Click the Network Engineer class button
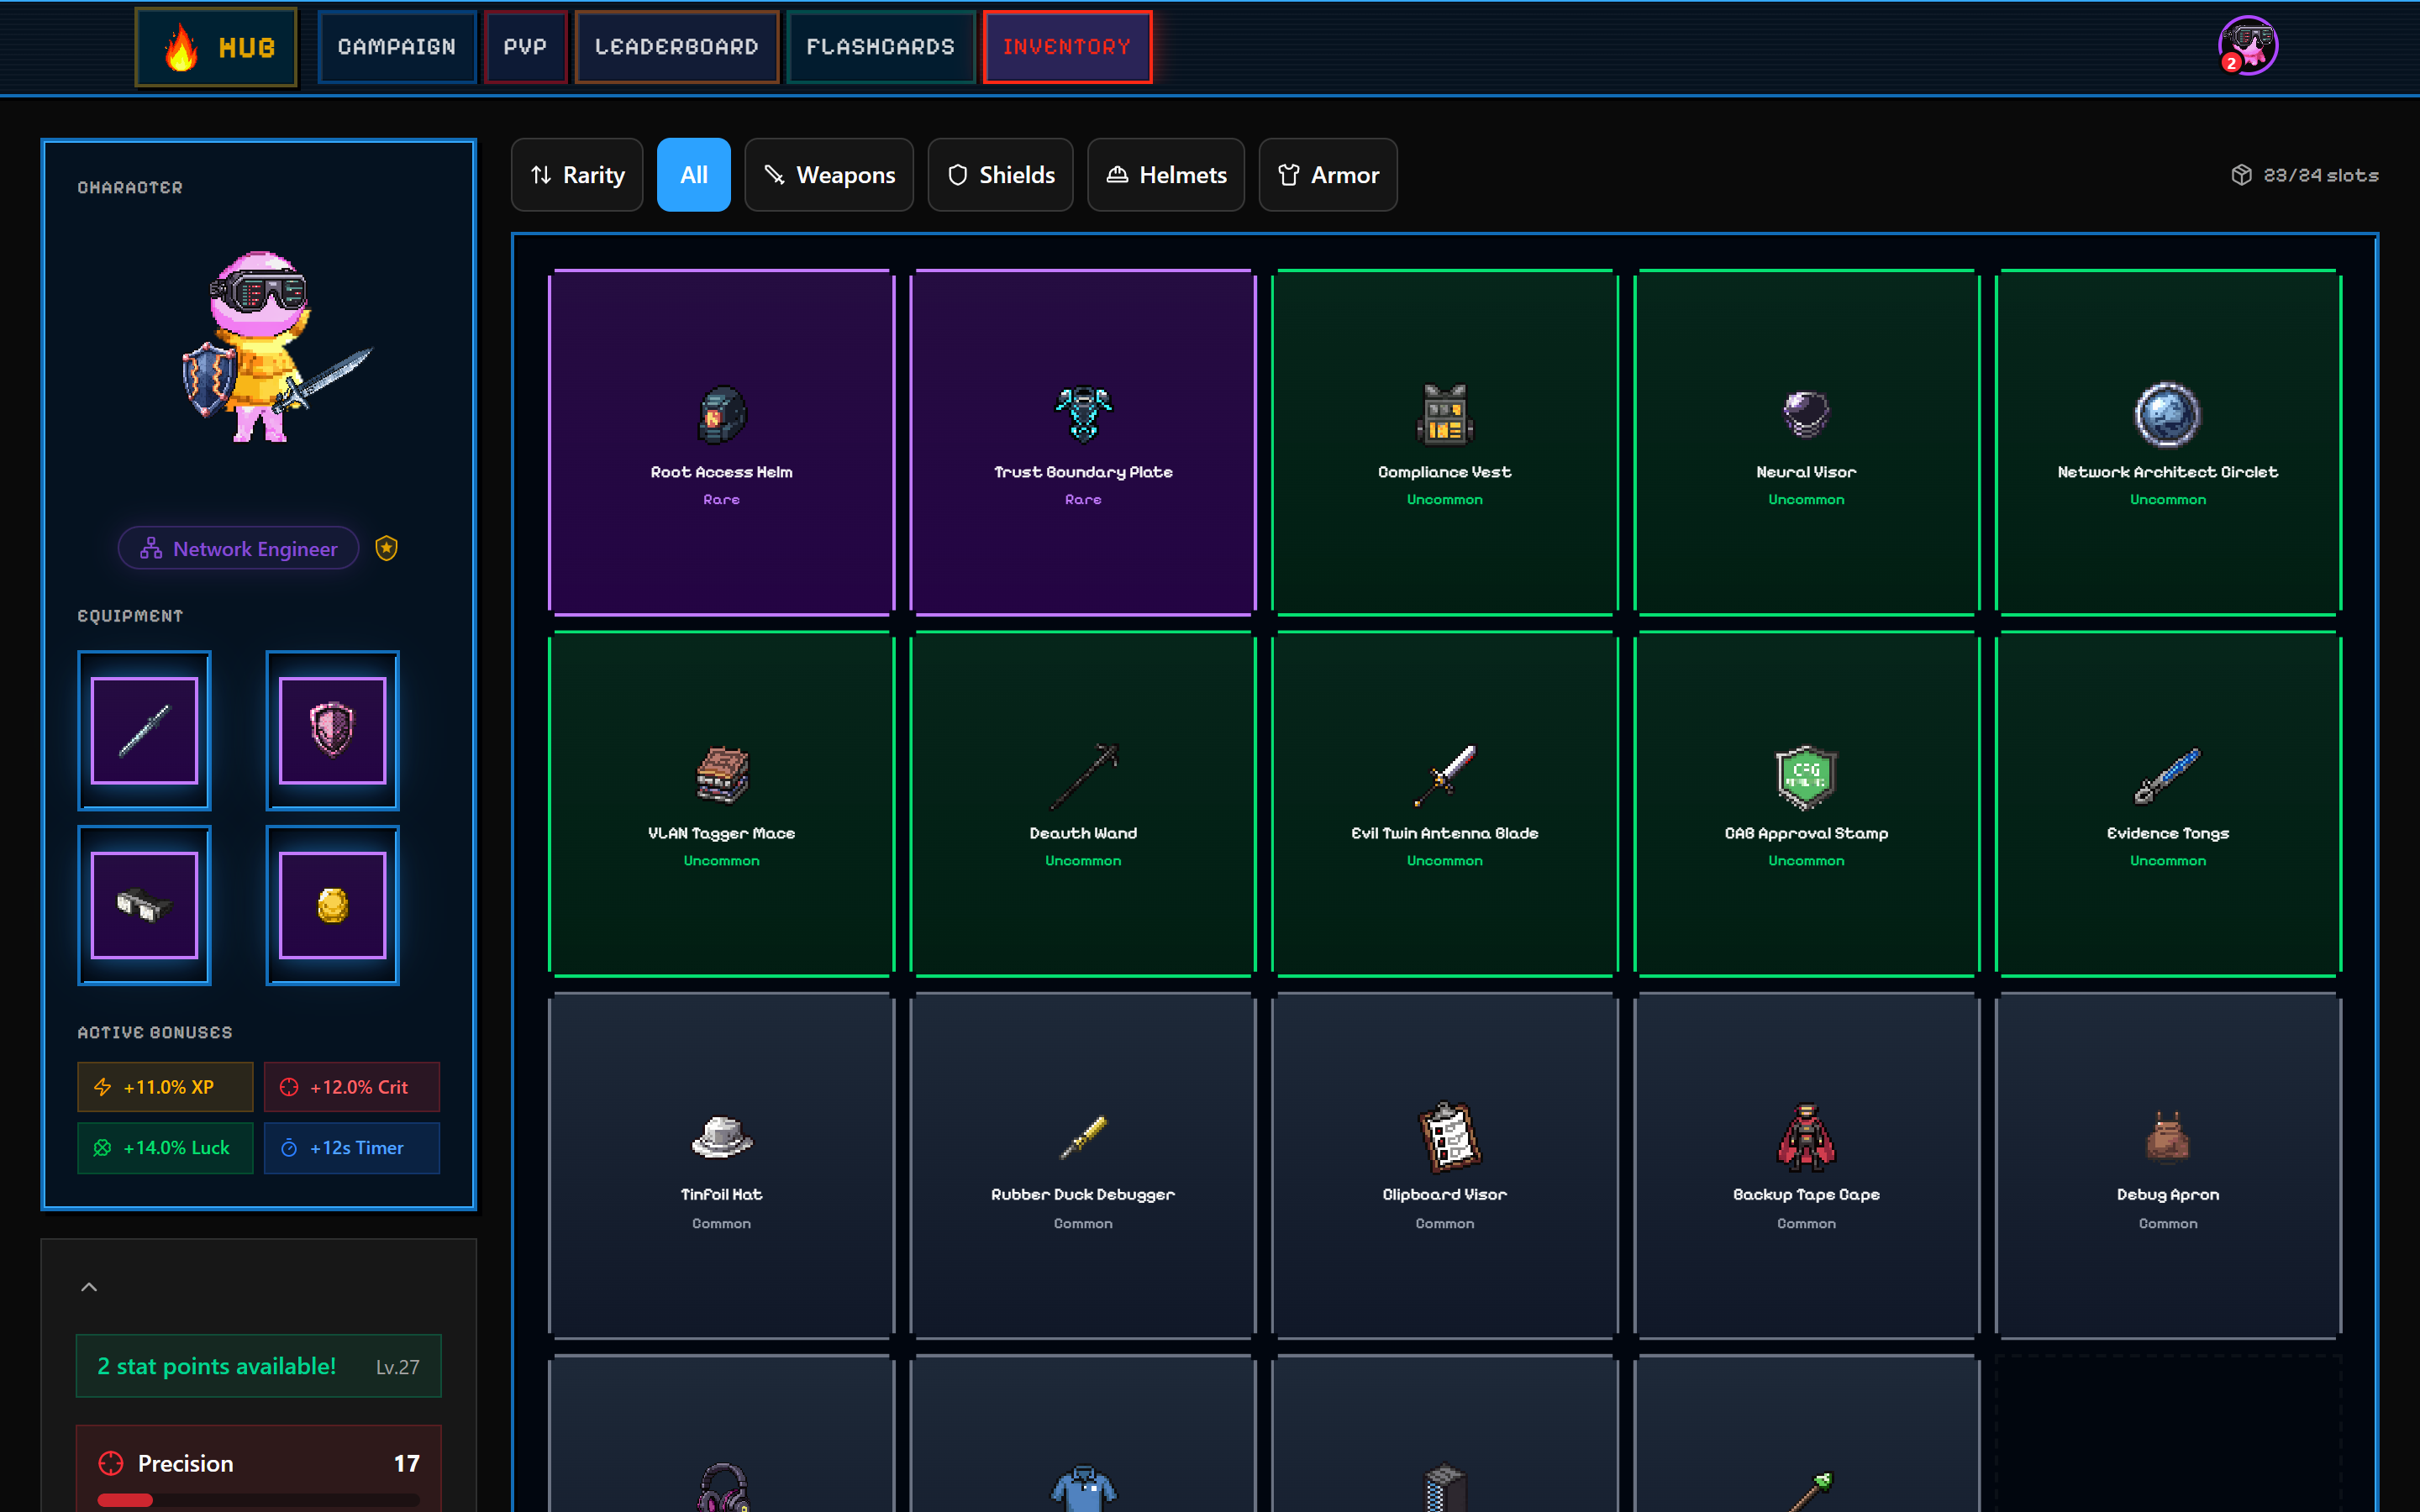This screenshot has height=1512, width=2420. [238, 548]
